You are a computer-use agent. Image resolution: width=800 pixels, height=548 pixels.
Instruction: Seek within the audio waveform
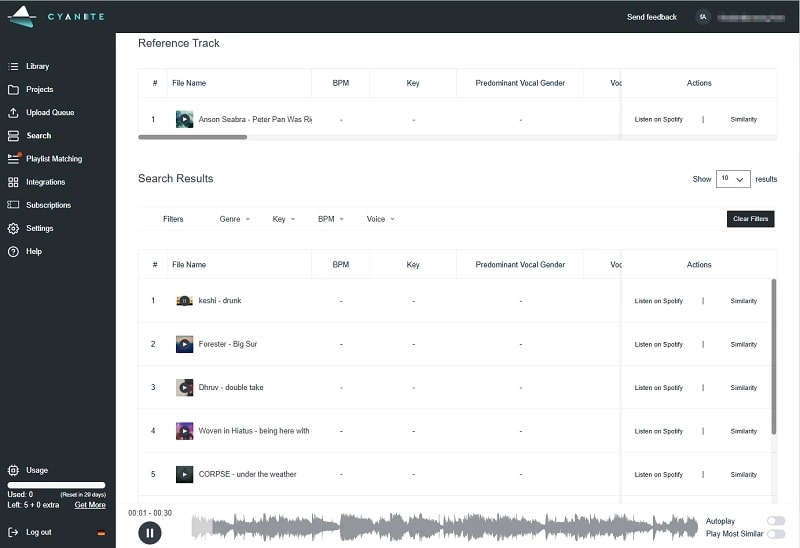click(x=445, y=527)
